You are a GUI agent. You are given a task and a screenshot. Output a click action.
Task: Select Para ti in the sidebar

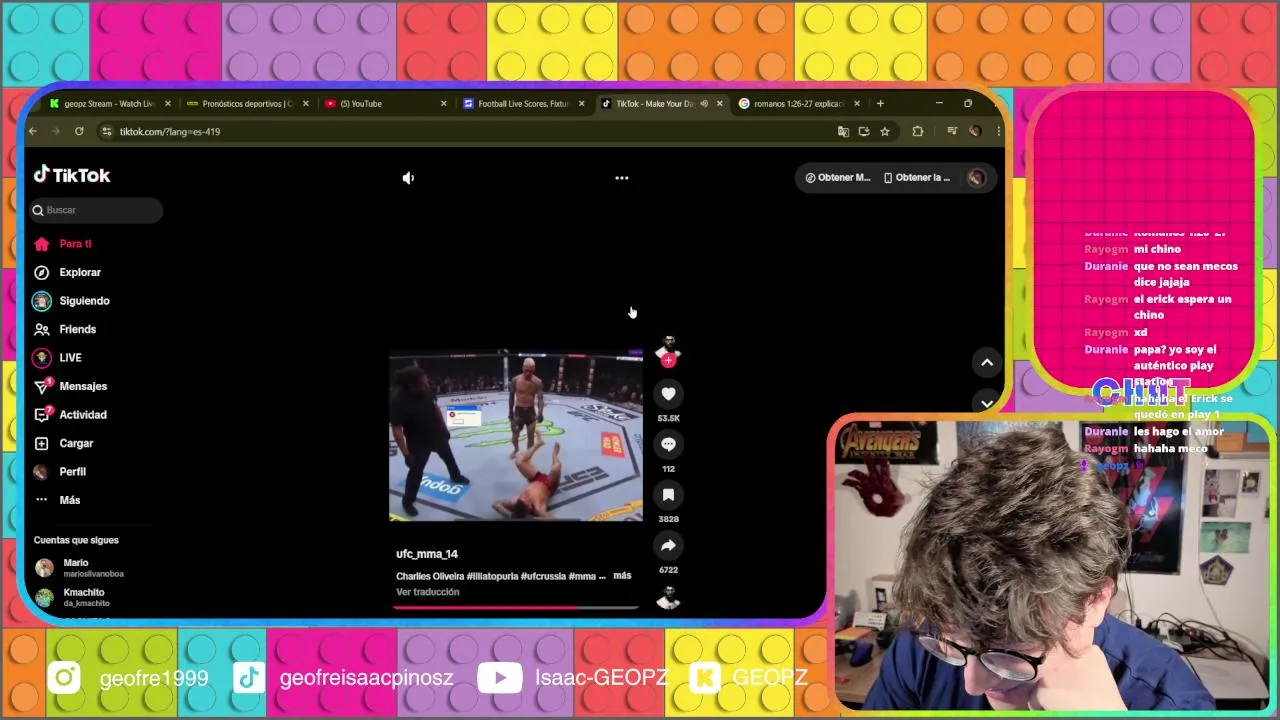coord(75,244)
